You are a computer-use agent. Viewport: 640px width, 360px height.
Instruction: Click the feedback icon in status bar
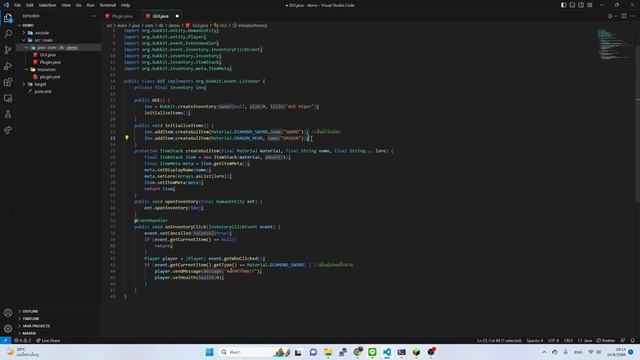coord(623,340)
